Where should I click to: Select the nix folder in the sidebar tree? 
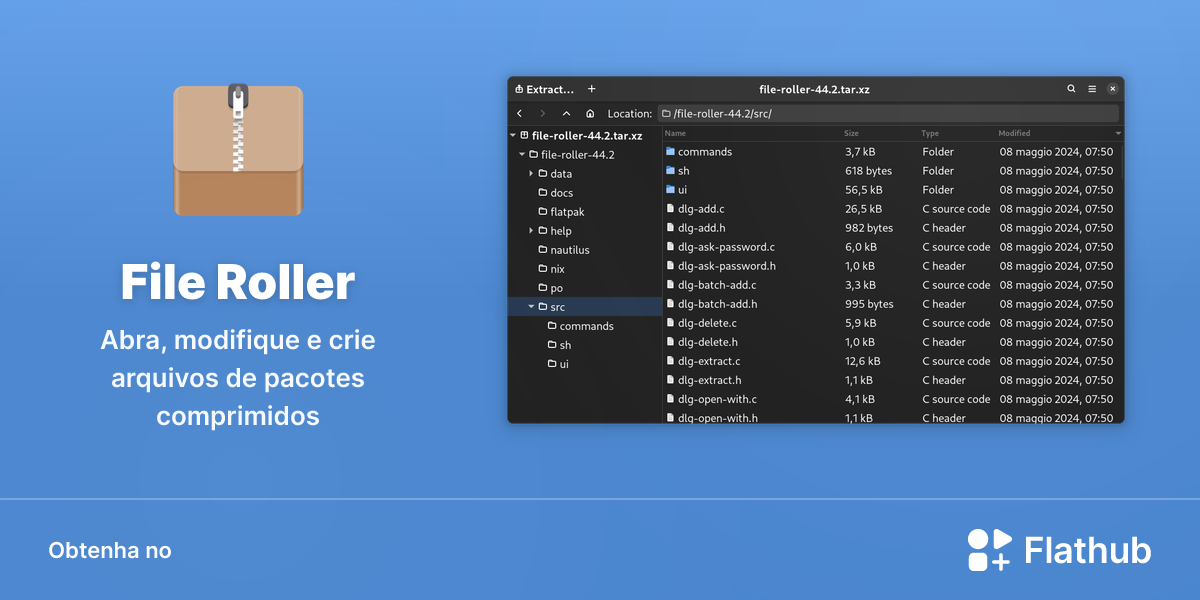point(552,269)
